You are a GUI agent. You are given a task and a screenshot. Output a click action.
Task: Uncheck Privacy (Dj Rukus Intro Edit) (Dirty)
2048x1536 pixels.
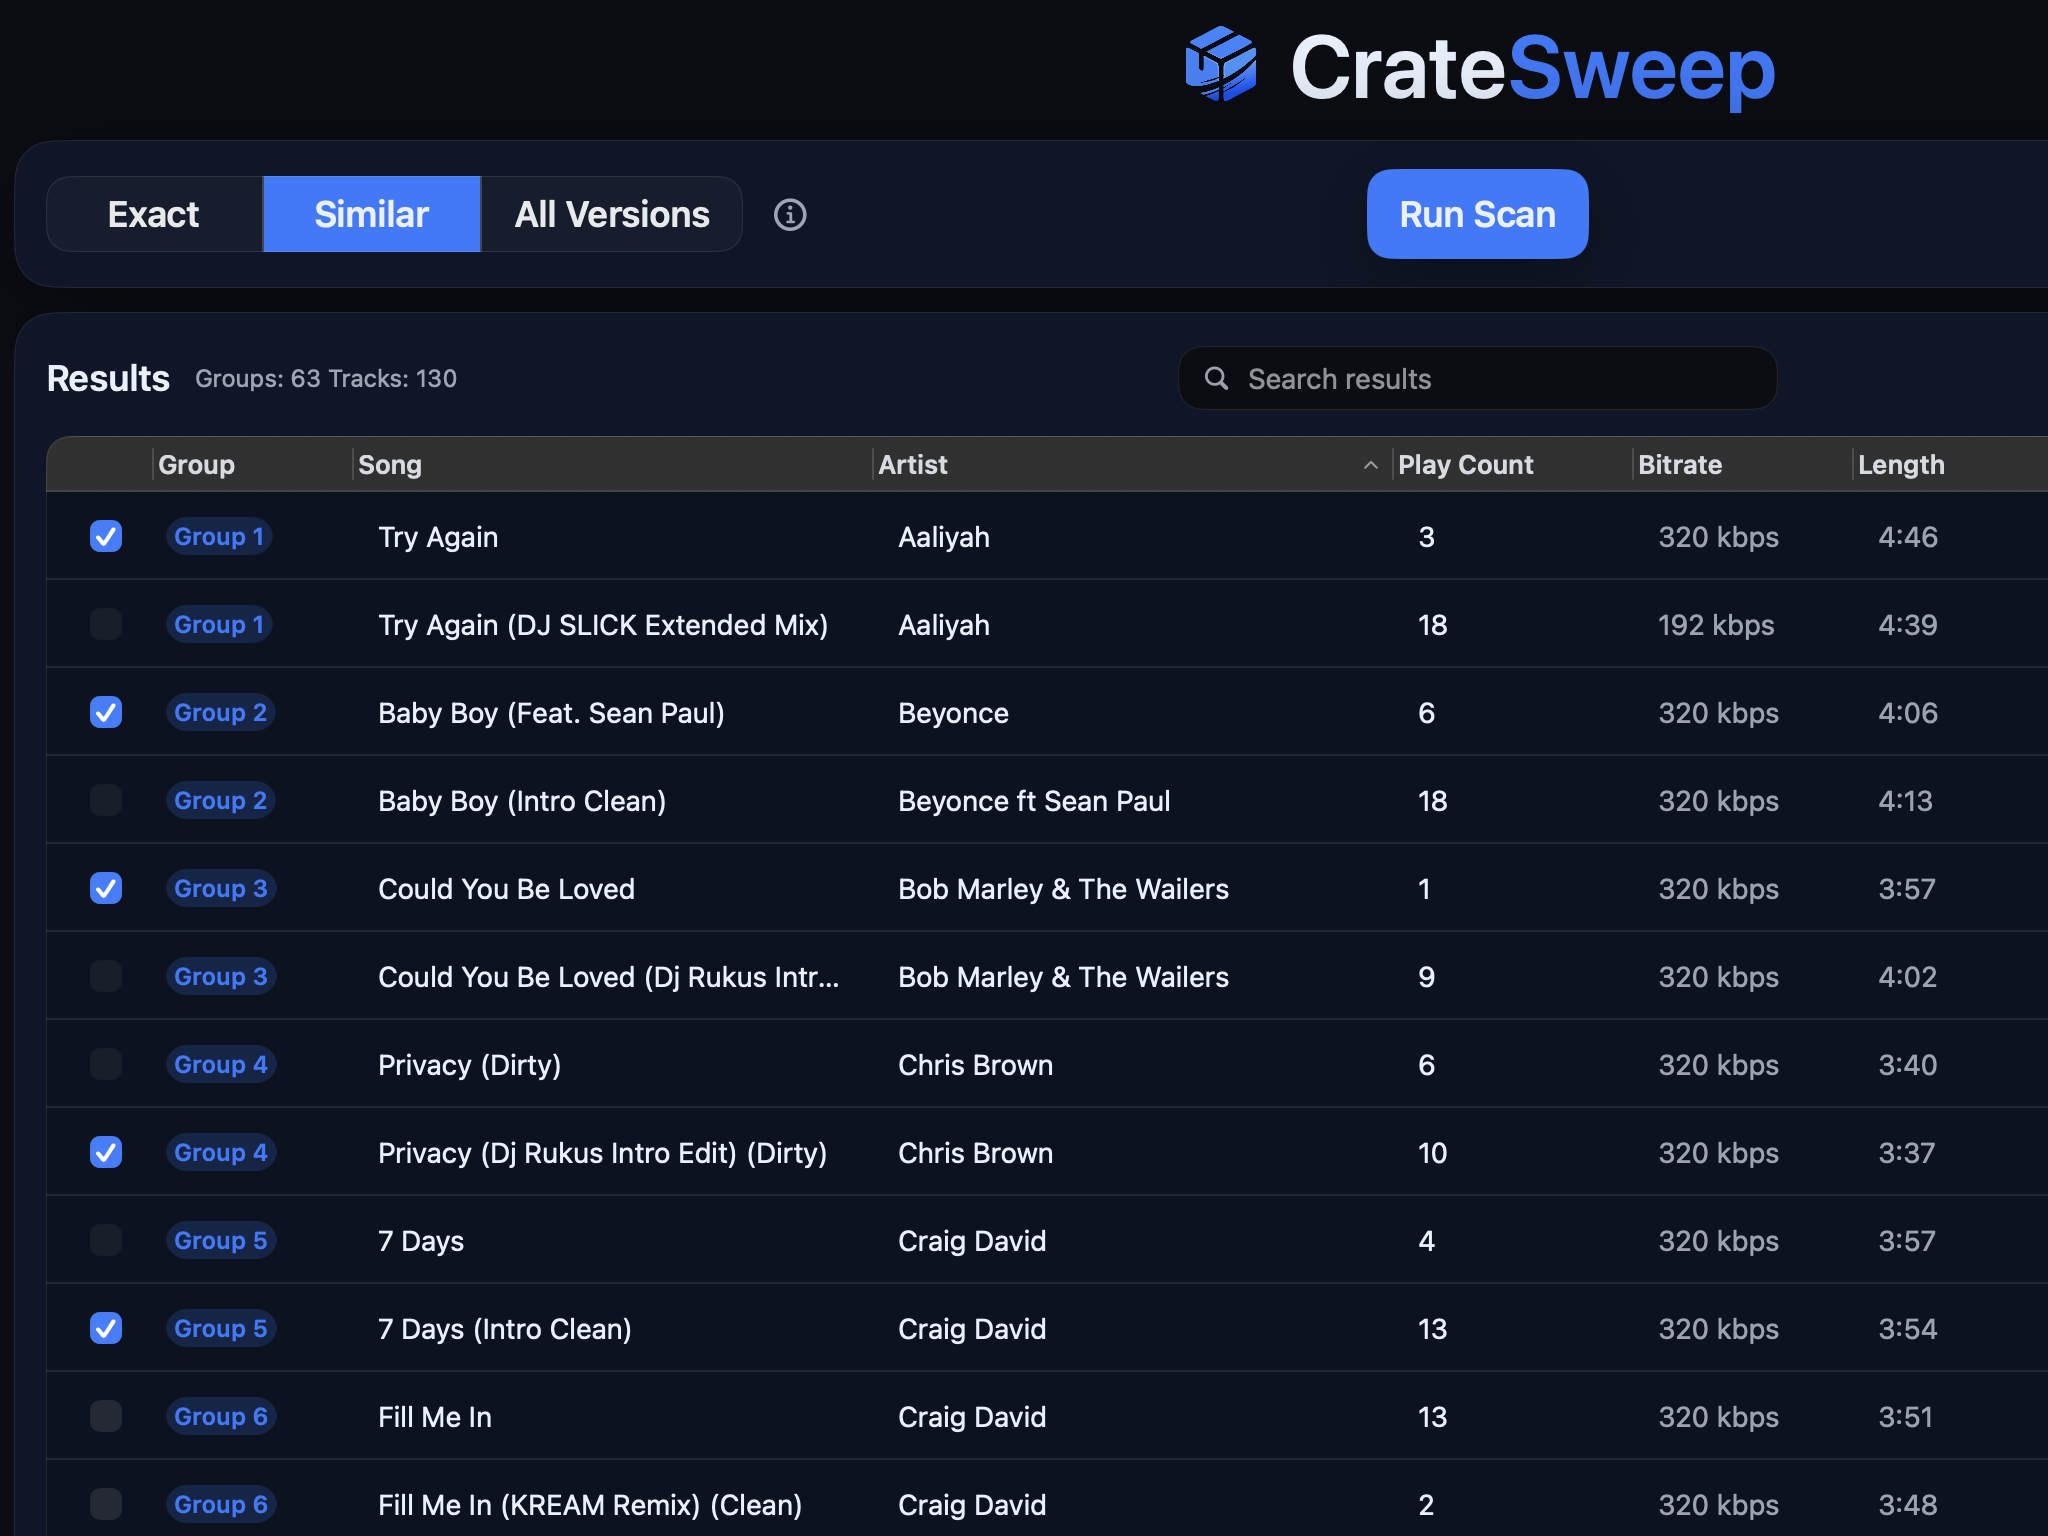coord(106,1153)
